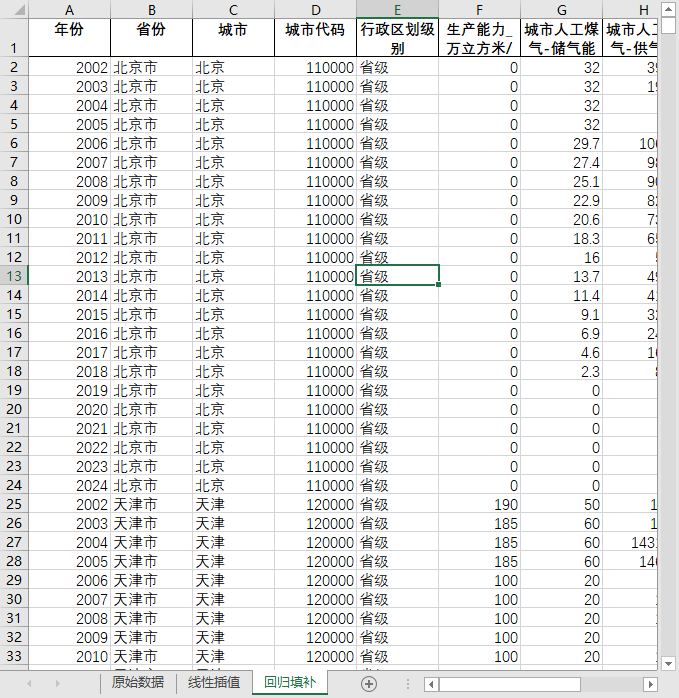Click the 城市人工煤气-储气能 header cell
679x698 pixels.
(x=561, y=37)
